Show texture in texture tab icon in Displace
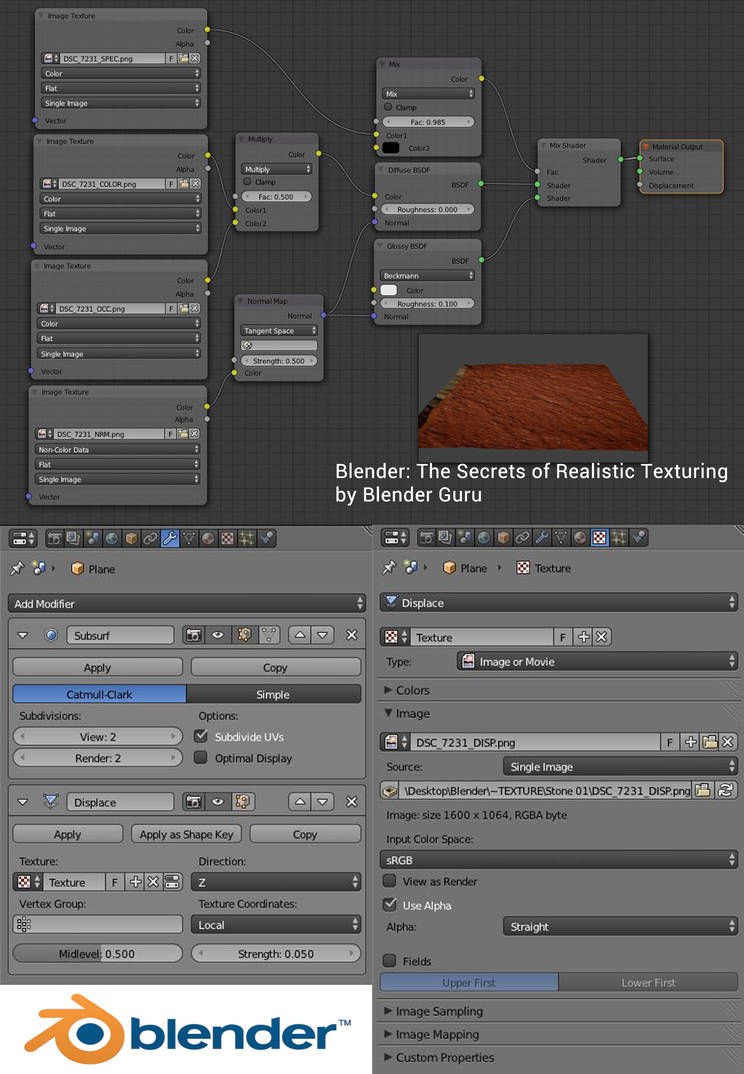 [172, 882]
